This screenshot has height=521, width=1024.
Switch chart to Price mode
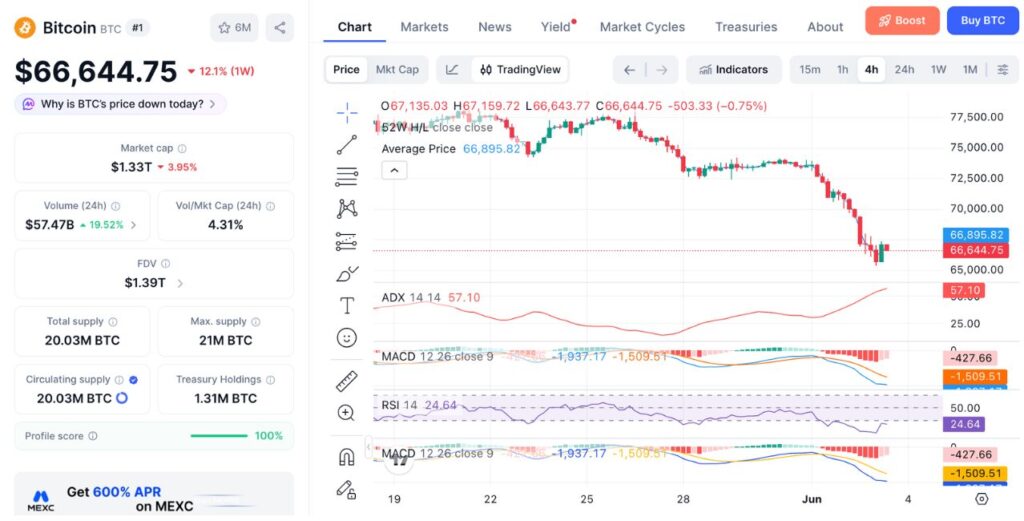(346, 70)
